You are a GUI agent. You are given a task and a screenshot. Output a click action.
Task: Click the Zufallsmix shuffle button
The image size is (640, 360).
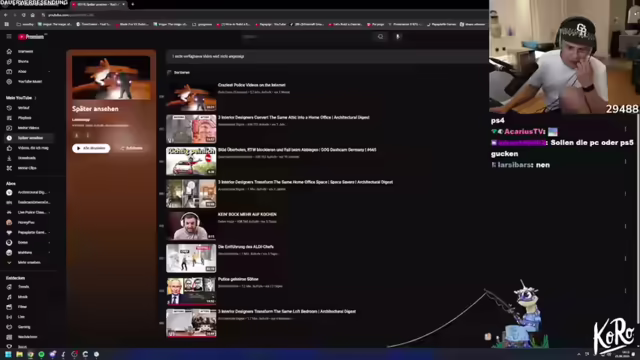click(x=132, y=148)
